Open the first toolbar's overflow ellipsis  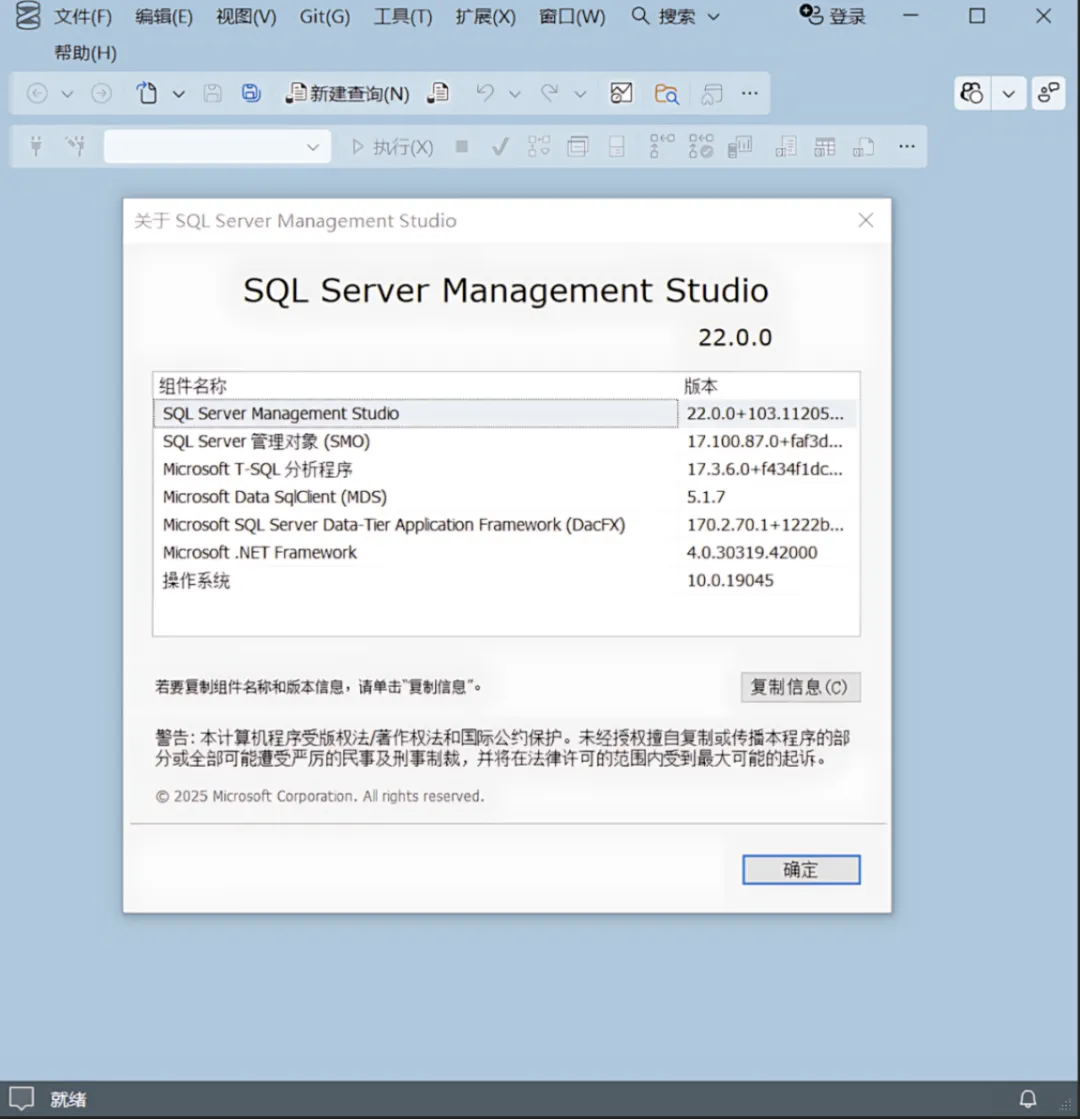coord(750,93)
